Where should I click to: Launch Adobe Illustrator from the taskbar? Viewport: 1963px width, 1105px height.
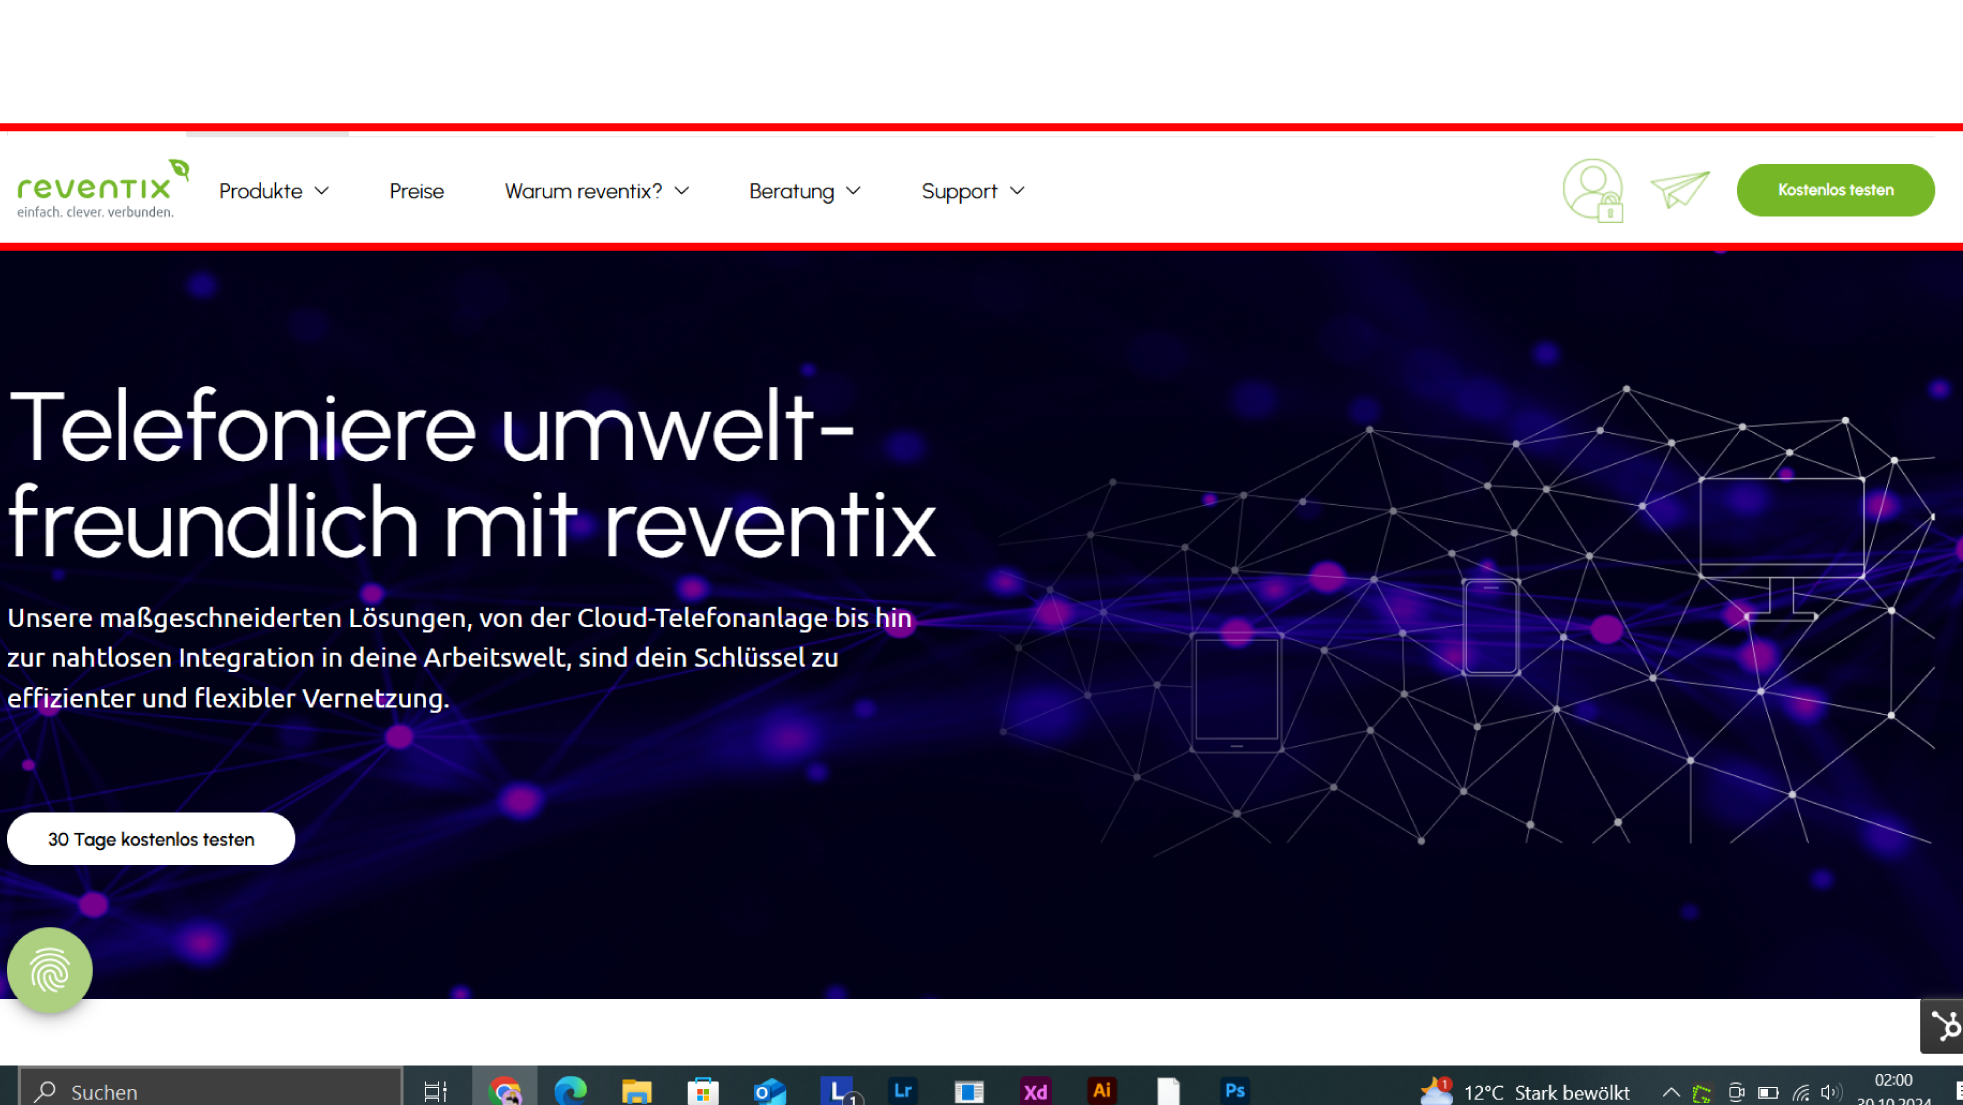(1102, 1091)
